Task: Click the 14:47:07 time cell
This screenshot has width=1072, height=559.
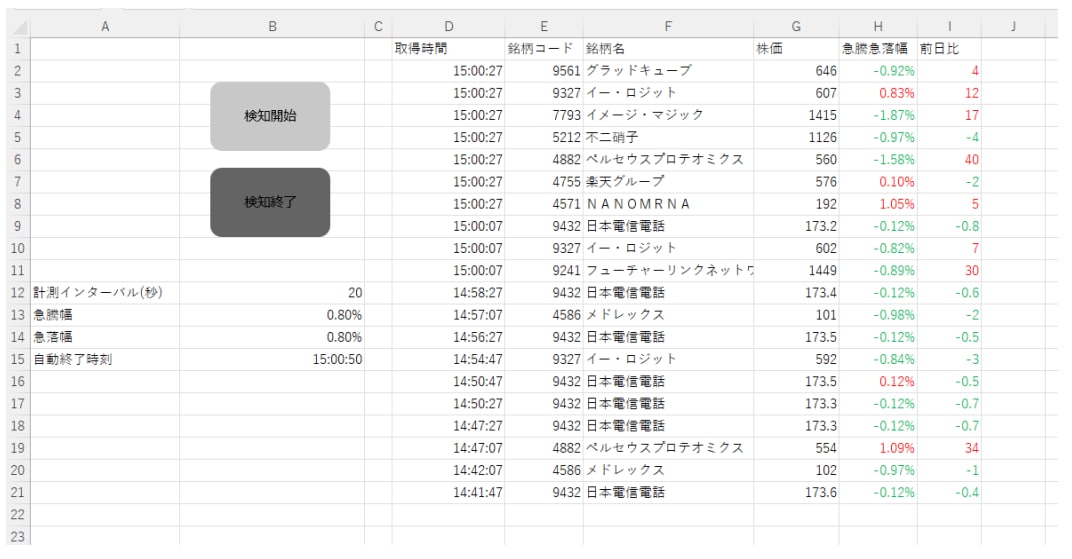Action: click(x=448, y=448)
